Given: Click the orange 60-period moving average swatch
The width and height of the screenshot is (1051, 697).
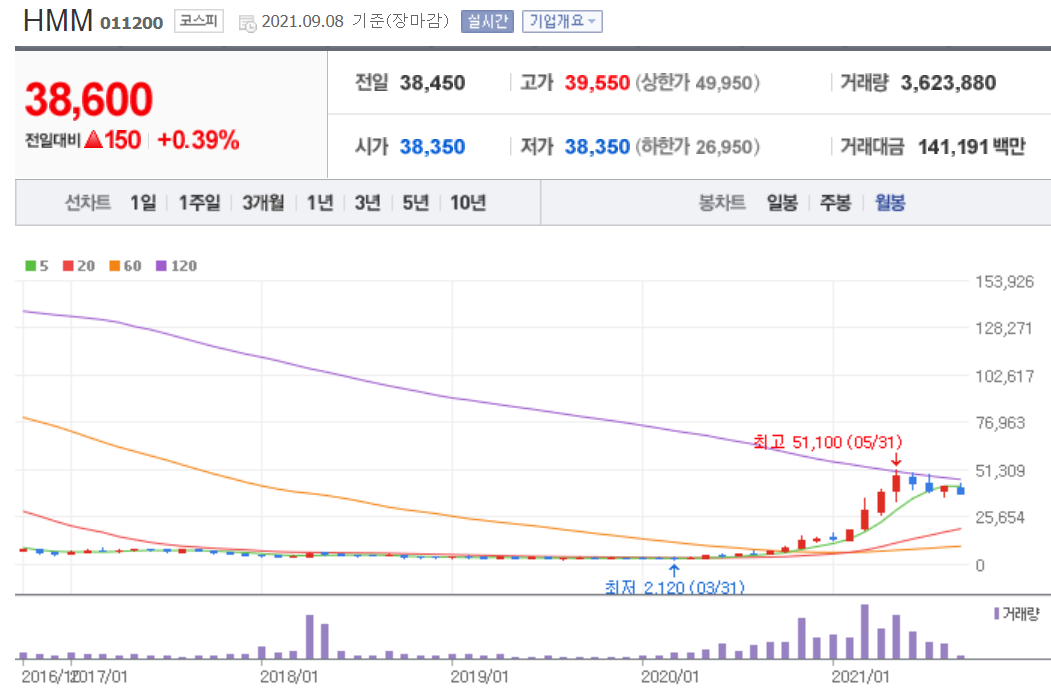Looking at the screenshot, I should (115, 266).
